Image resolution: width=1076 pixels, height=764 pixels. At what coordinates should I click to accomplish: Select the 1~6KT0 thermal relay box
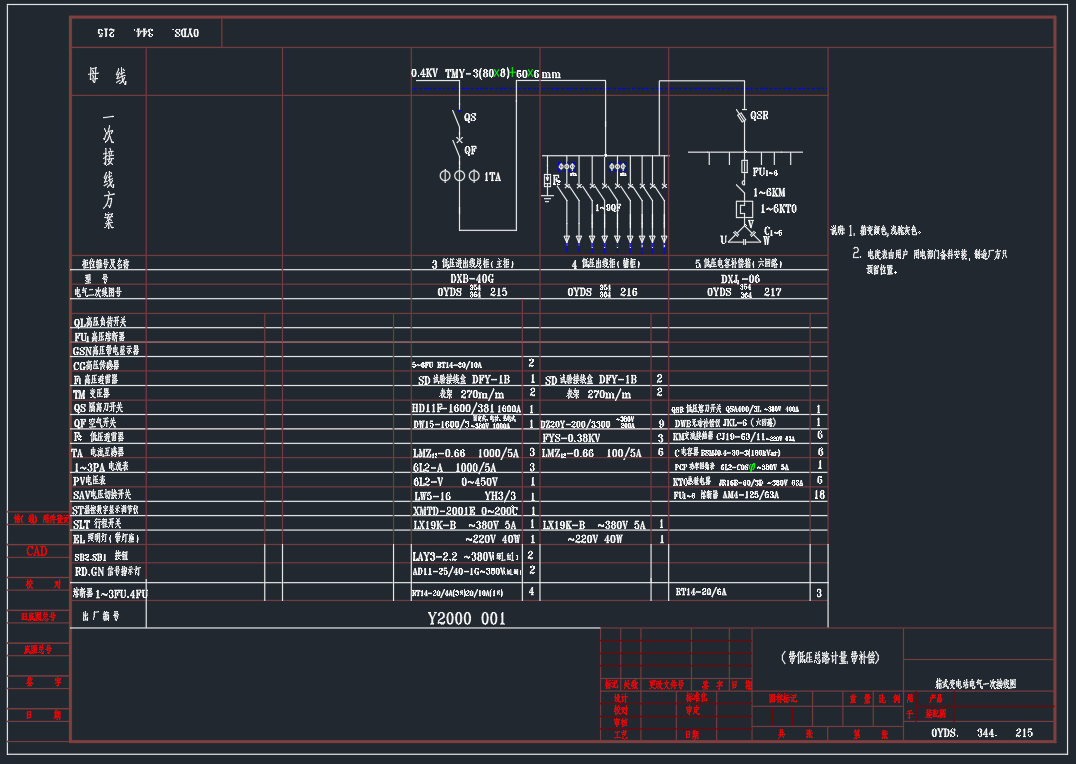click(x=744, y=209)
